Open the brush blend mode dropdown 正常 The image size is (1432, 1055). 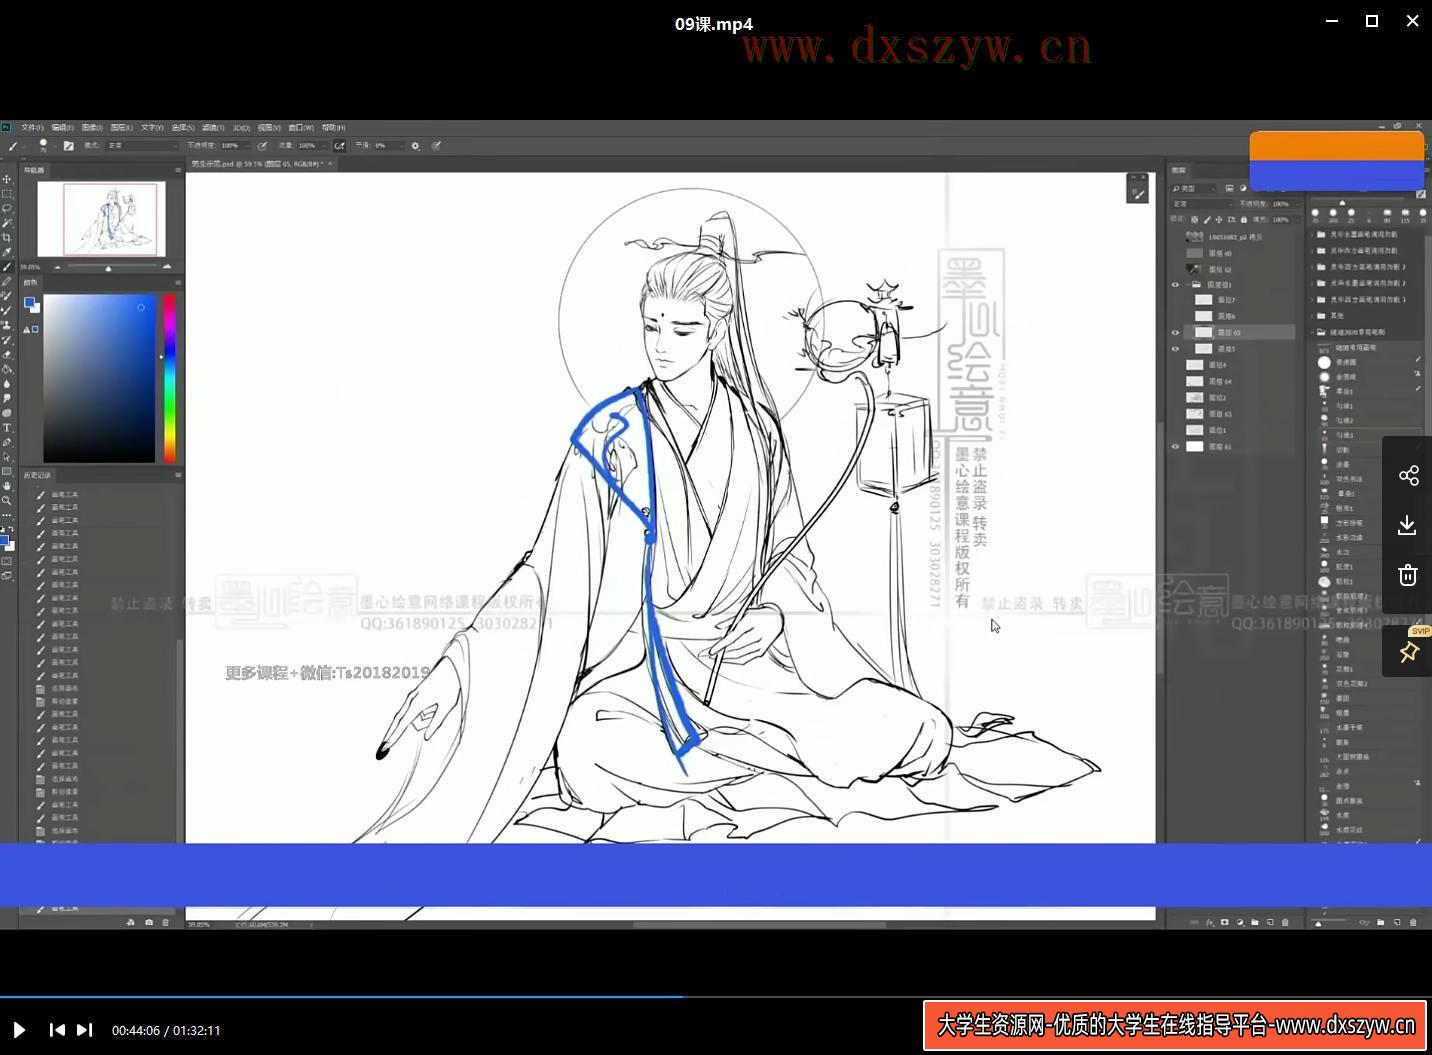pyautogui.click(x=142, y=146)
